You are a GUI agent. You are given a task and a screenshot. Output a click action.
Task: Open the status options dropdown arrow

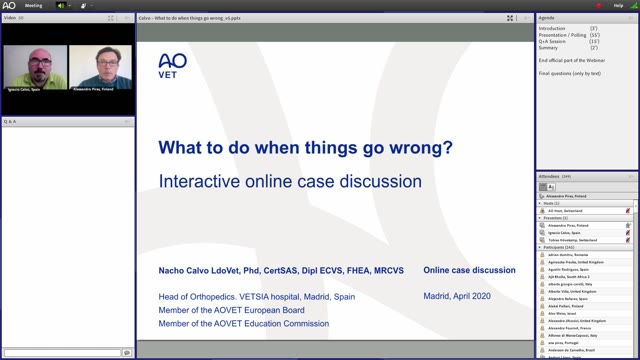point(91,6)
